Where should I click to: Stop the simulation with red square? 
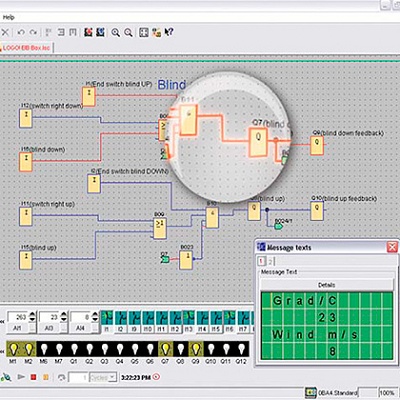point(33,377)
